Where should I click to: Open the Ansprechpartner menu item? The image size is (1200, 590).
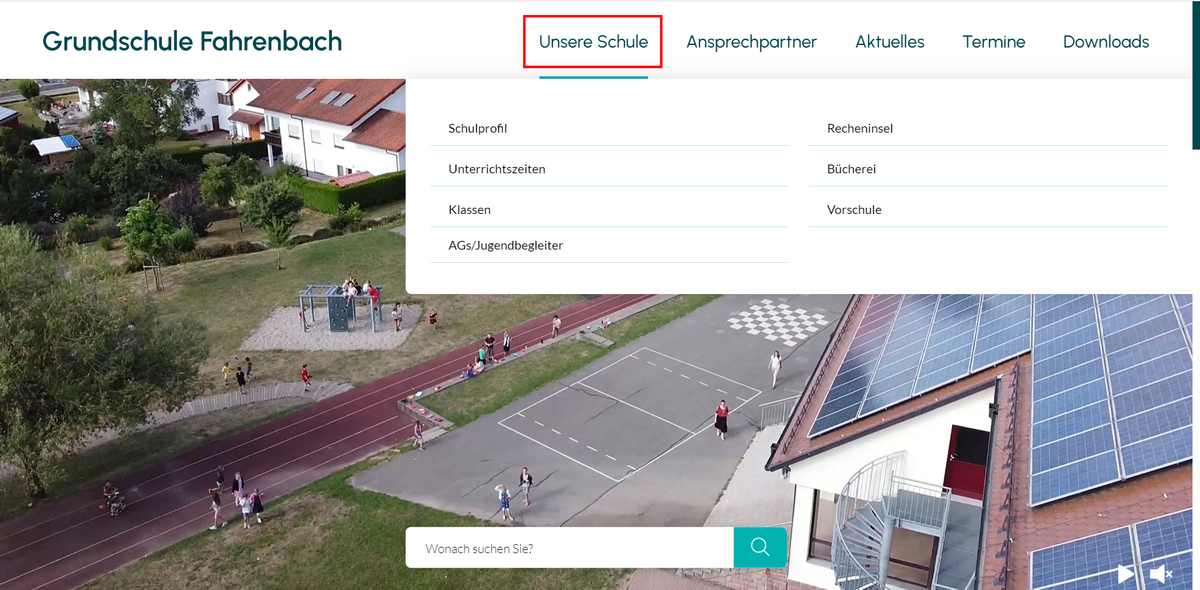tap(751, 42)
